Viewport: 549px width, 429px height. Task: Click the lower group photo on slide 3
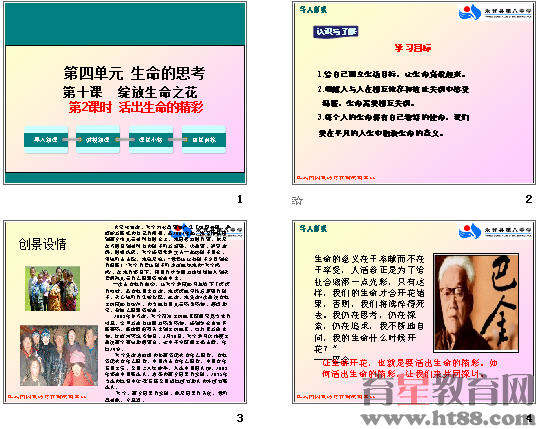pyautogui.click(x=59, y=355)
